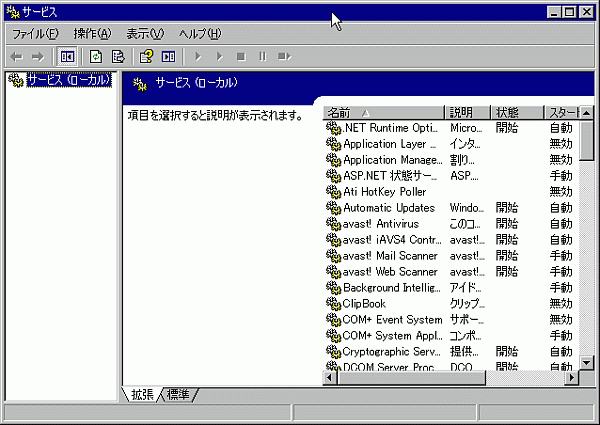The height and width of the screenshot is (425, 600).
Task: Click the Restart Service icon
Action: click(x=284, y=57)
